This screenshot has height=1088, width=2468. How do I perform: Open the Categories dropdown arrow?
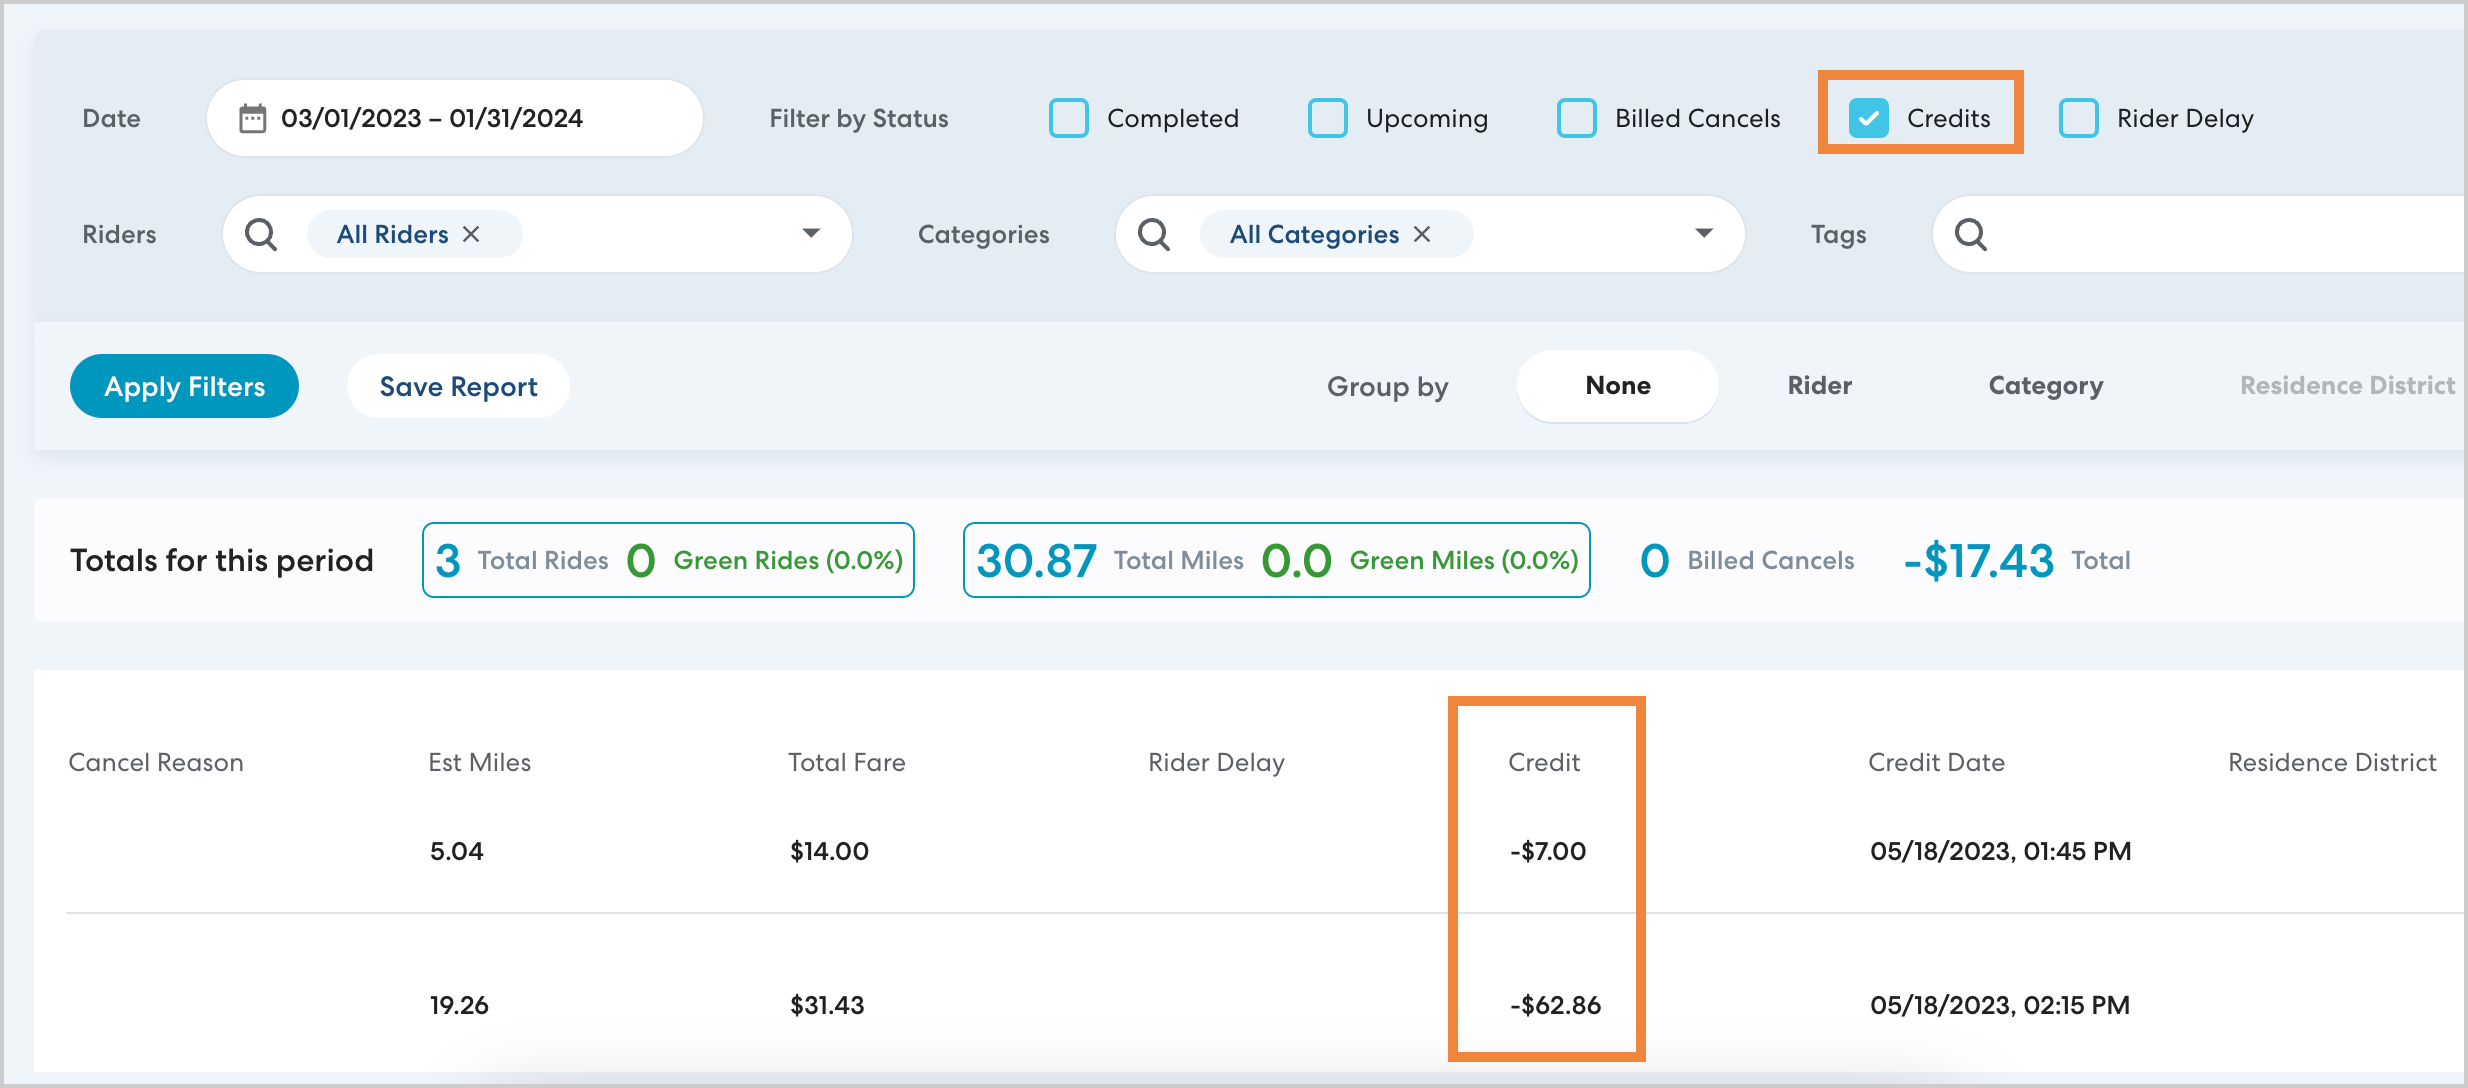point(1704,234)
